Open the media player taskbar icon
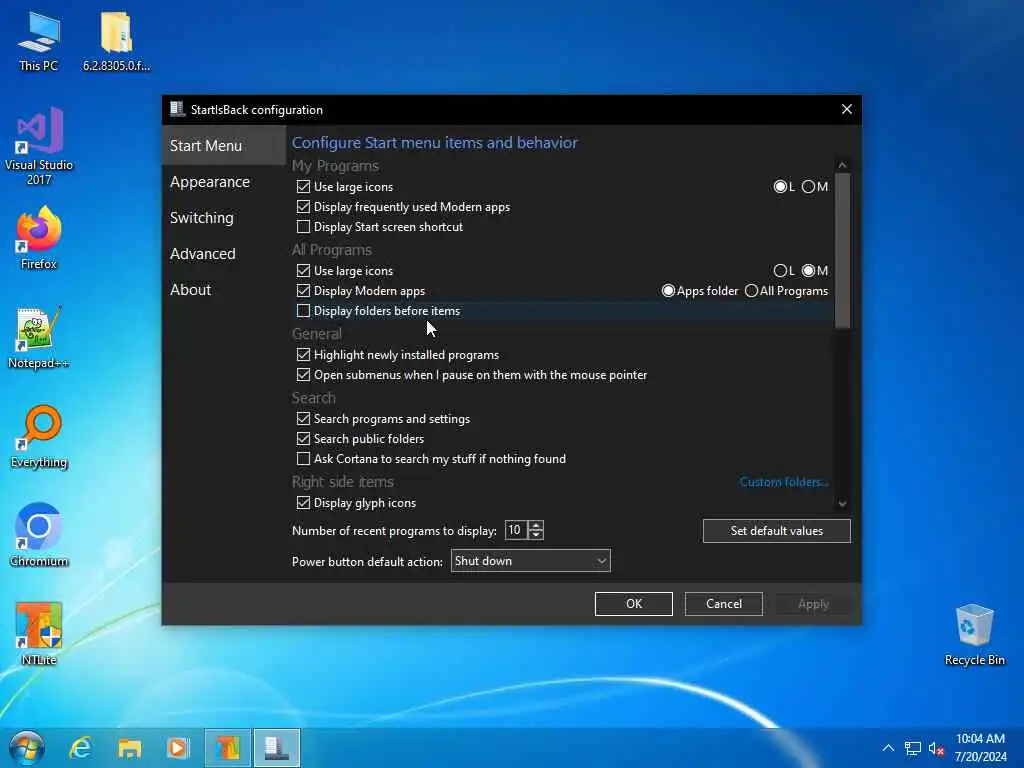 tap(178, 748)
